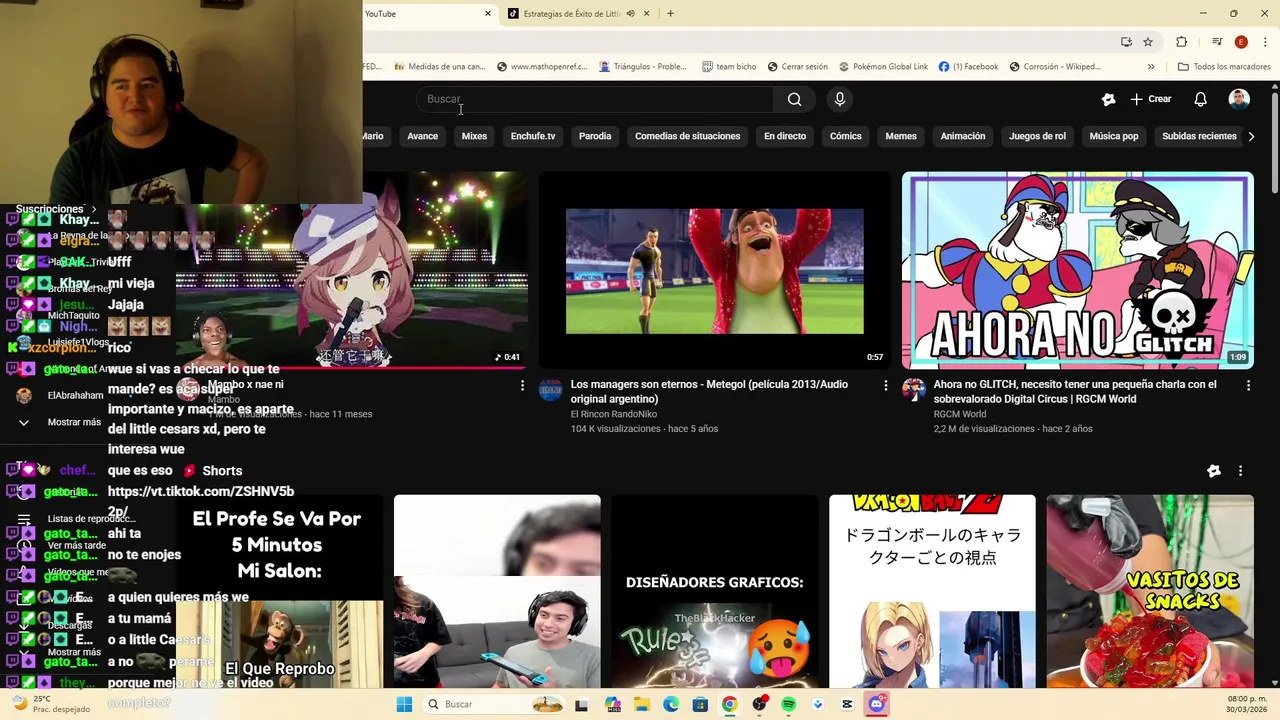Open the Ahora no GLITCH video thumbnail

[x=1078, y=270]
